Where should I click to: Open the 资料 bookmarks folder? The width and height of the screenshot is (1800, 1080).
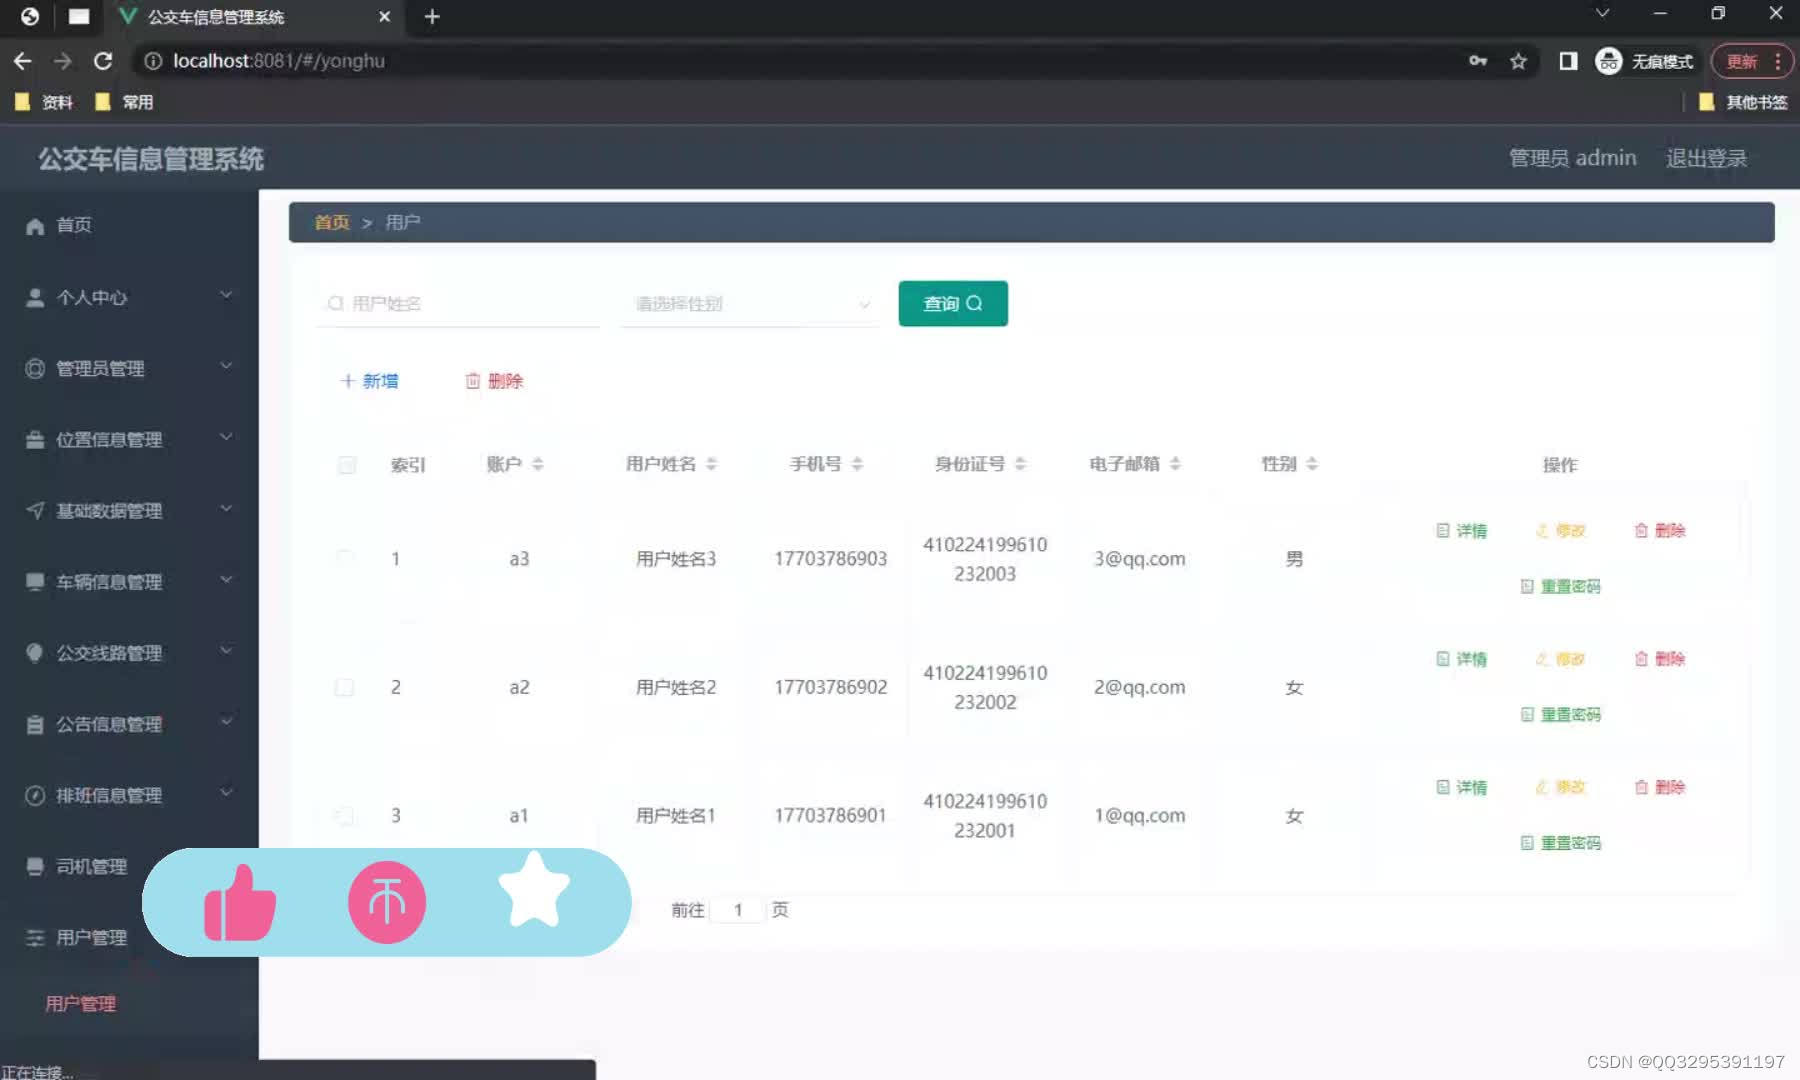tap(44, 102)
